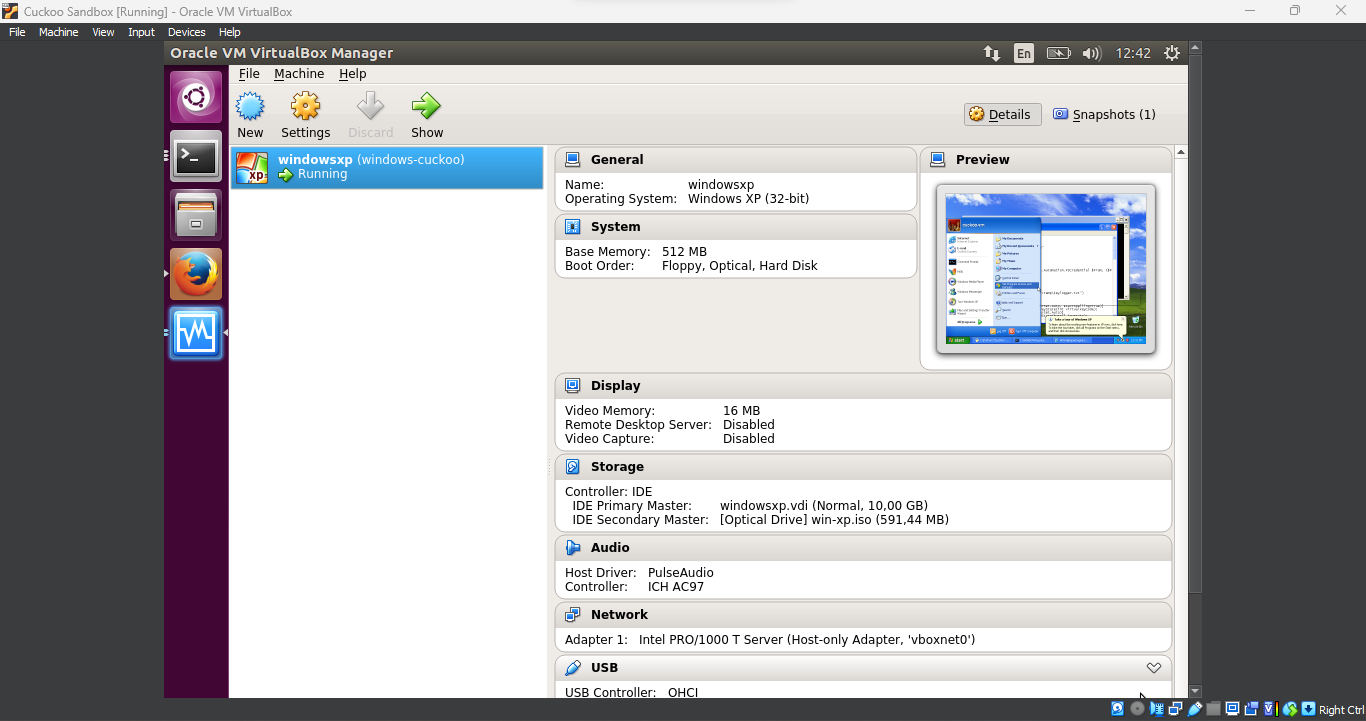Open the outer window Machine menu
The height and width of the screenshot is (721, 1366).
click(58, 32)
